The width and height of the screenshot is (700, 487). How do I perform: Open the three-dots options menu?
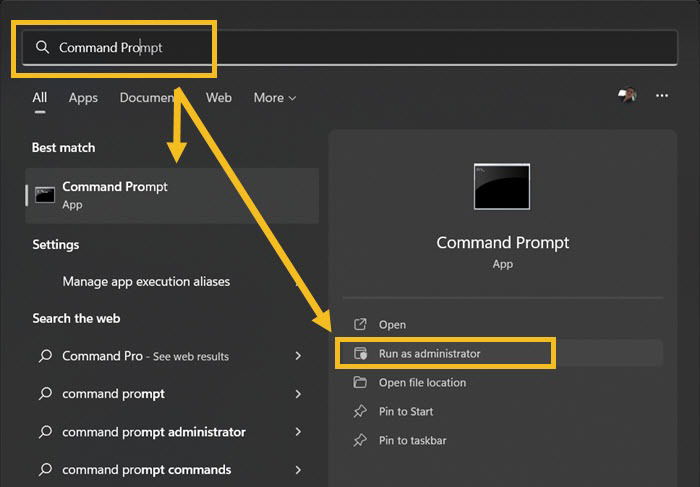tap(662, 96)
